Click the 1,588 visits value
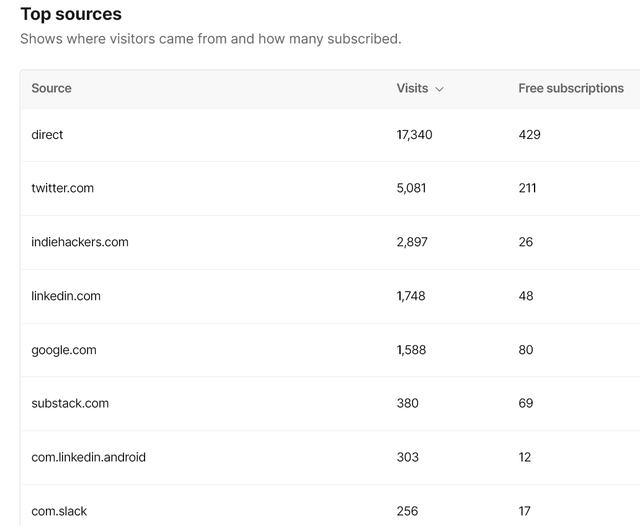The height and width of the screenshot is (526, 640). [411, 350]
